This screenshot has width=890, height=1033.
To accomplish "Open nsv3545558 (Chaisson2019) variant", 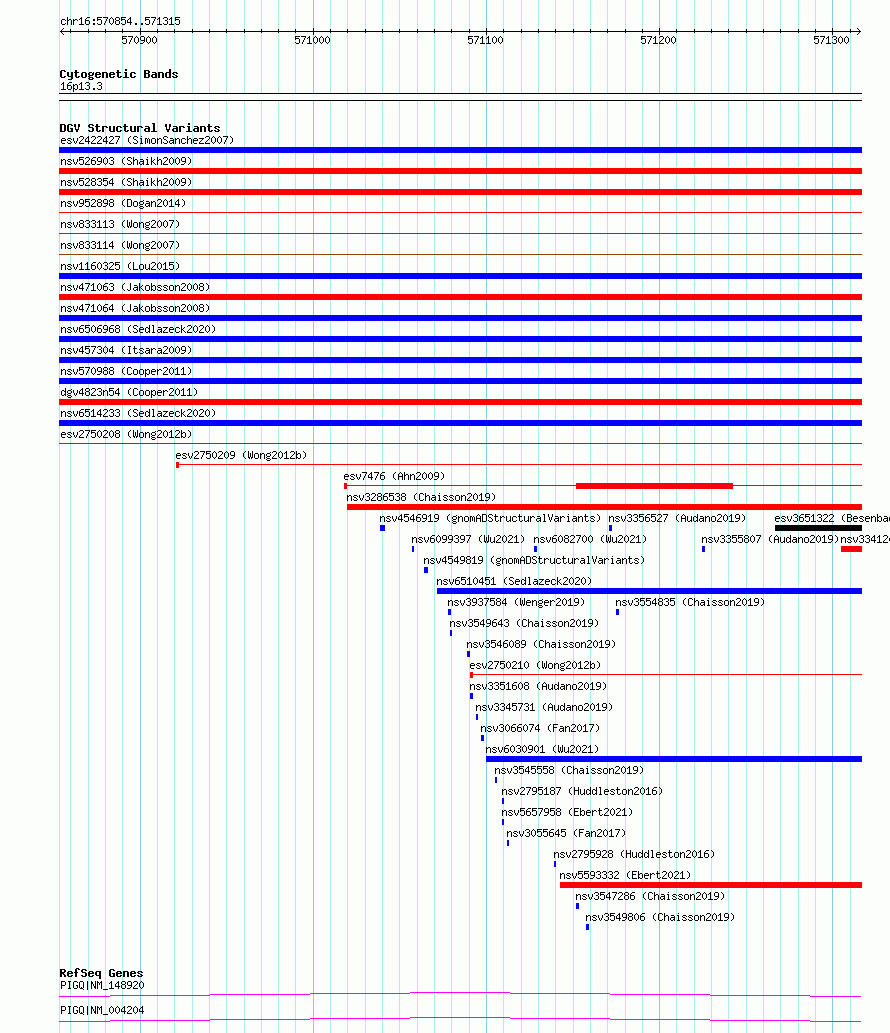I will click(569, 771).
